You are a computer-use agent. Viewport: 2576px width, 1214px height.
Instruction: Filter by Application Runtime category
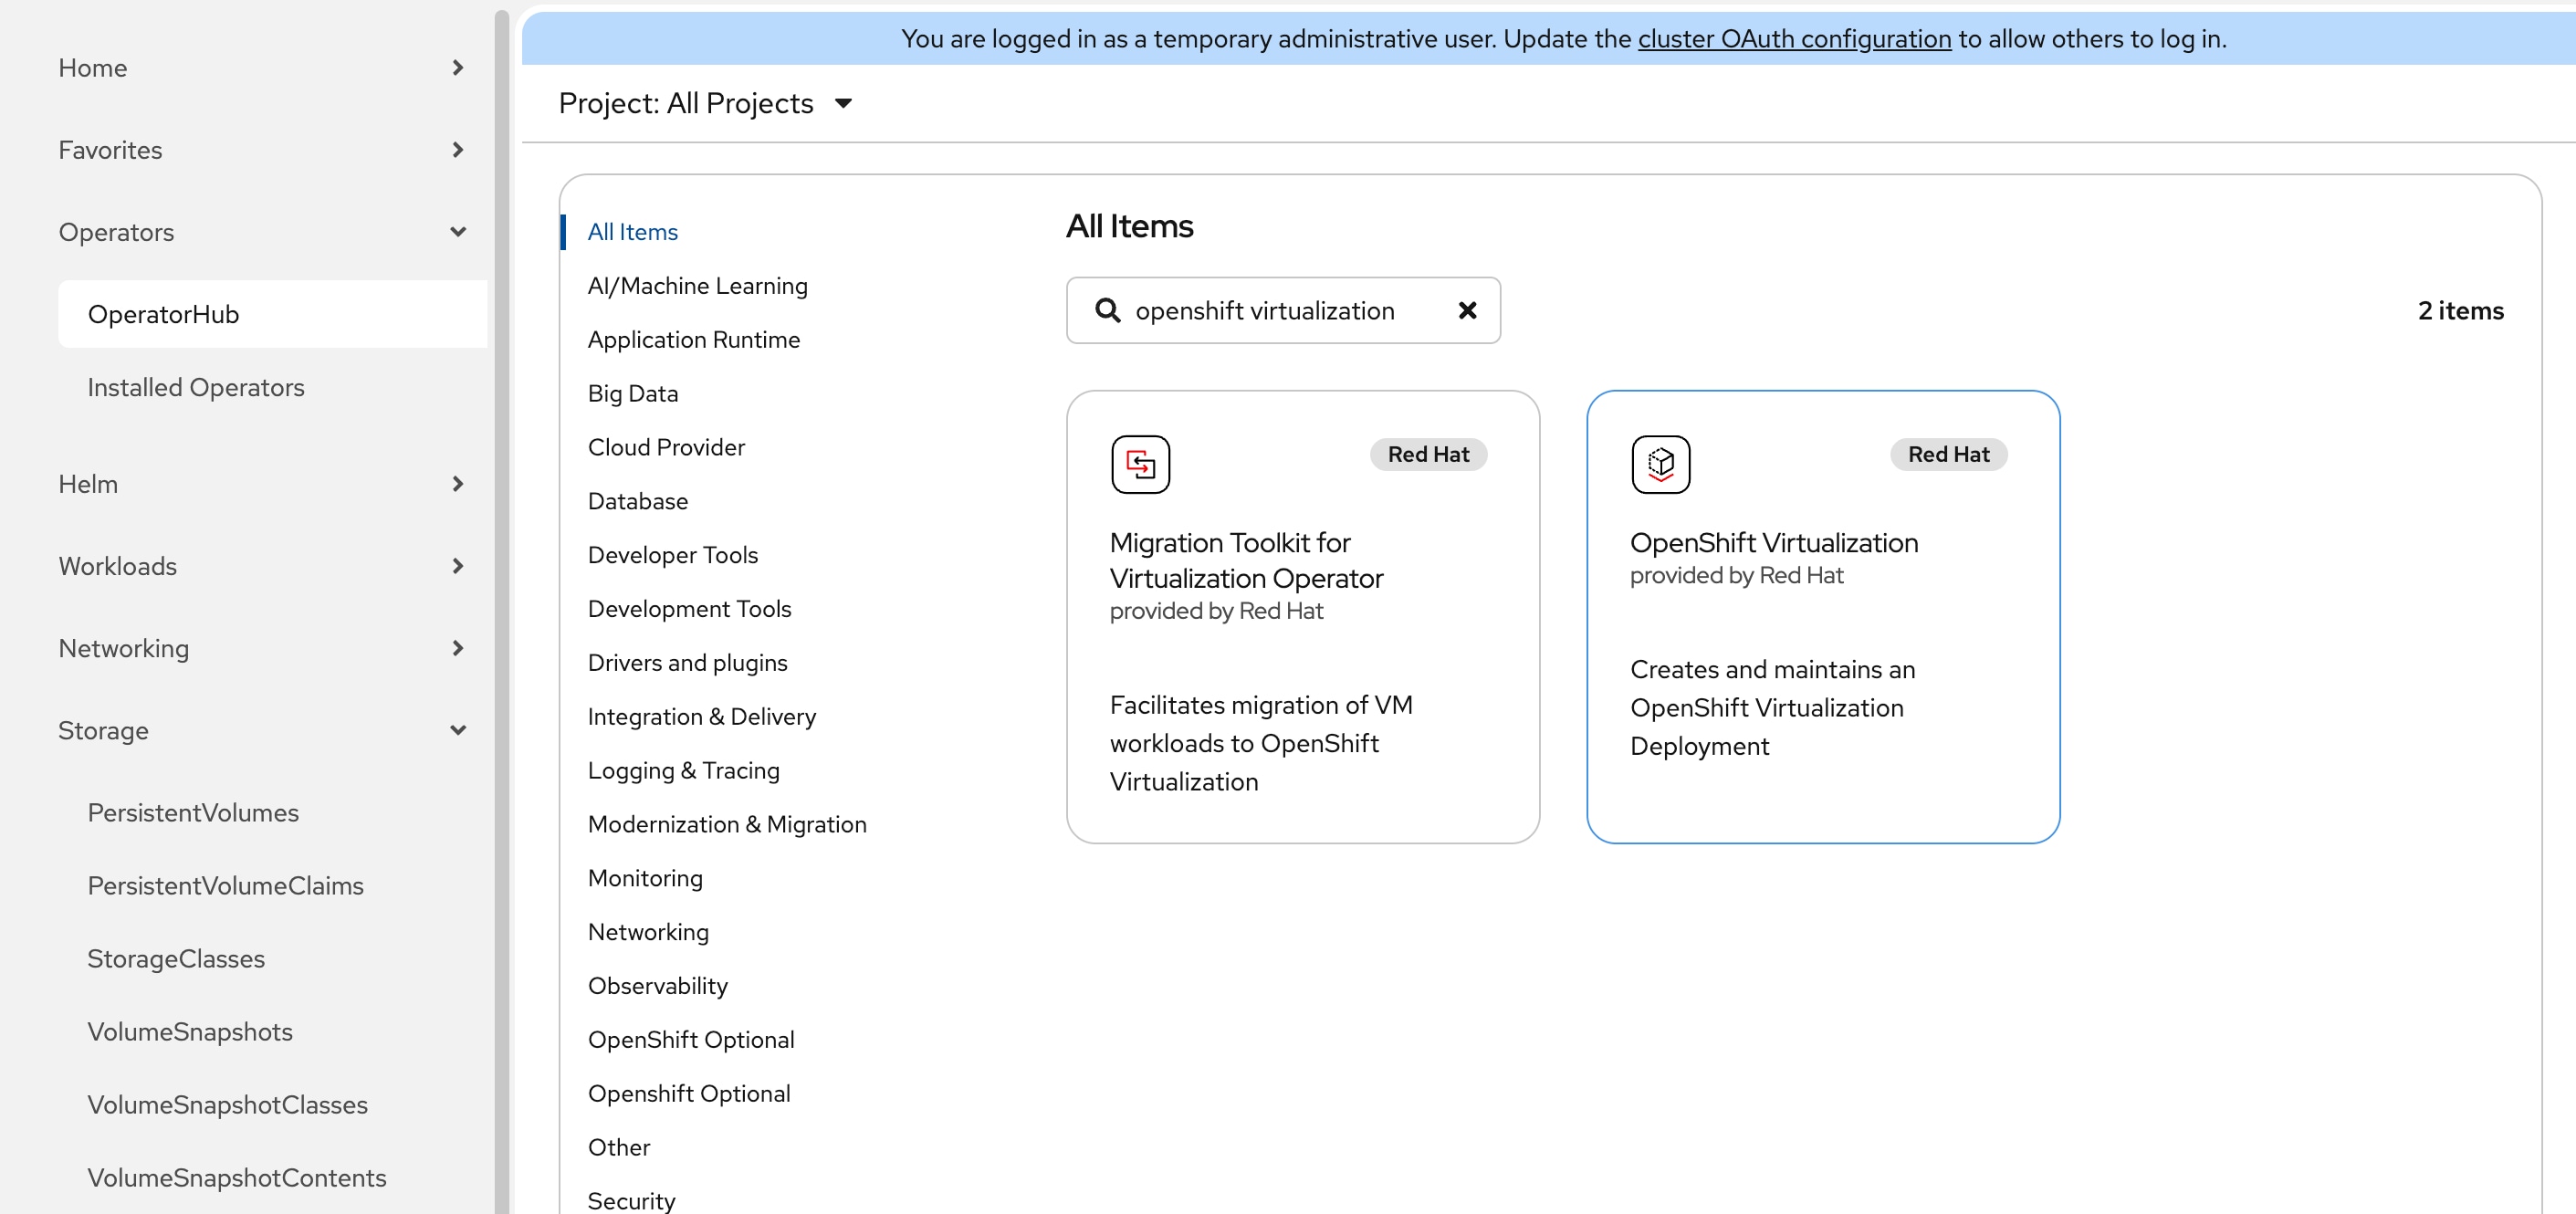coord(693,340)
